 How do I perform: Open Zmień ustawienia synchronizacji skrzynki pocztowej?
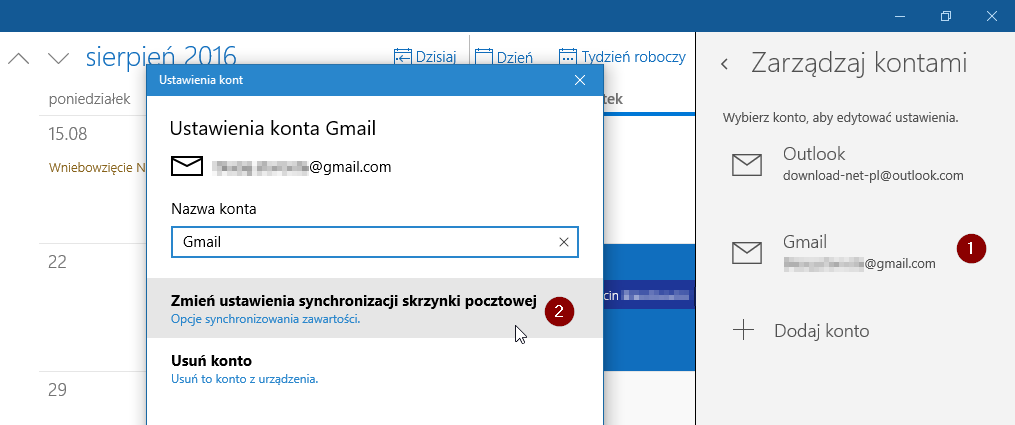tap(375, 308)
